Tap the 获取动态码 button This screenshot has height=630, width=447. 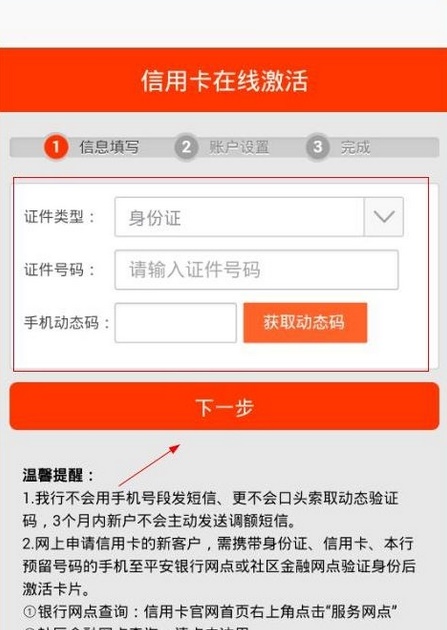coord(305,323)
